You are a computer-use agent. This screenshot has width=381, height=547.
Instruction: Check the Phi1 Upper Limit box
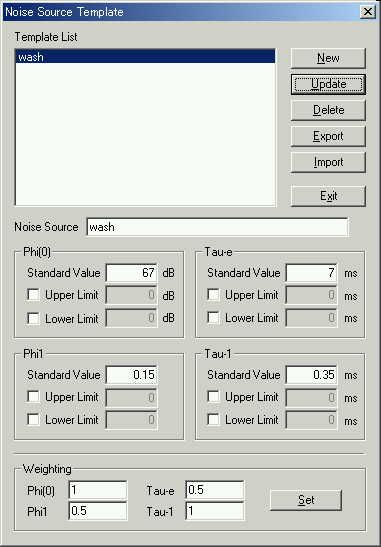click(33, 397)
